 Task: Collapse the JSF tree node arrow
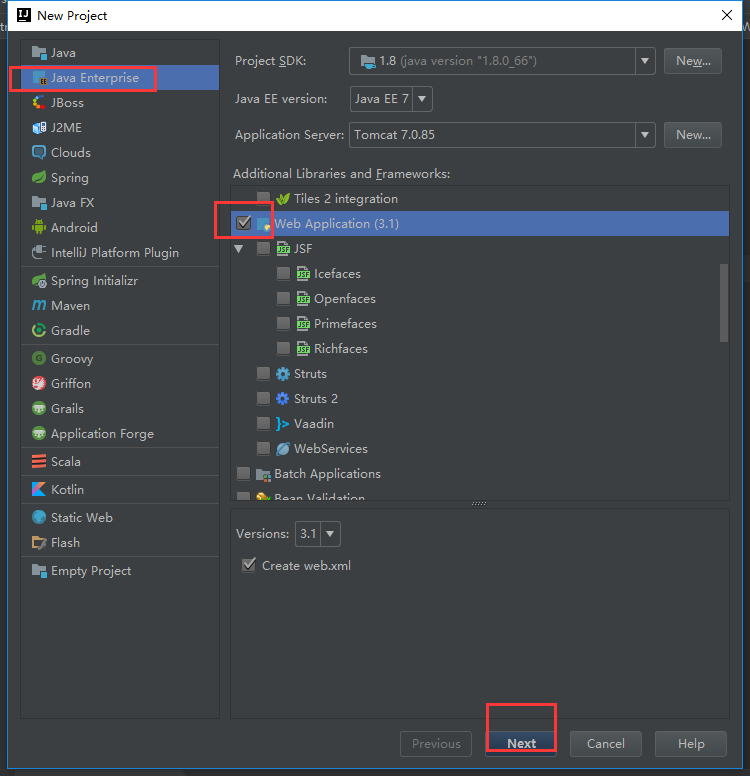coord(239,249)
